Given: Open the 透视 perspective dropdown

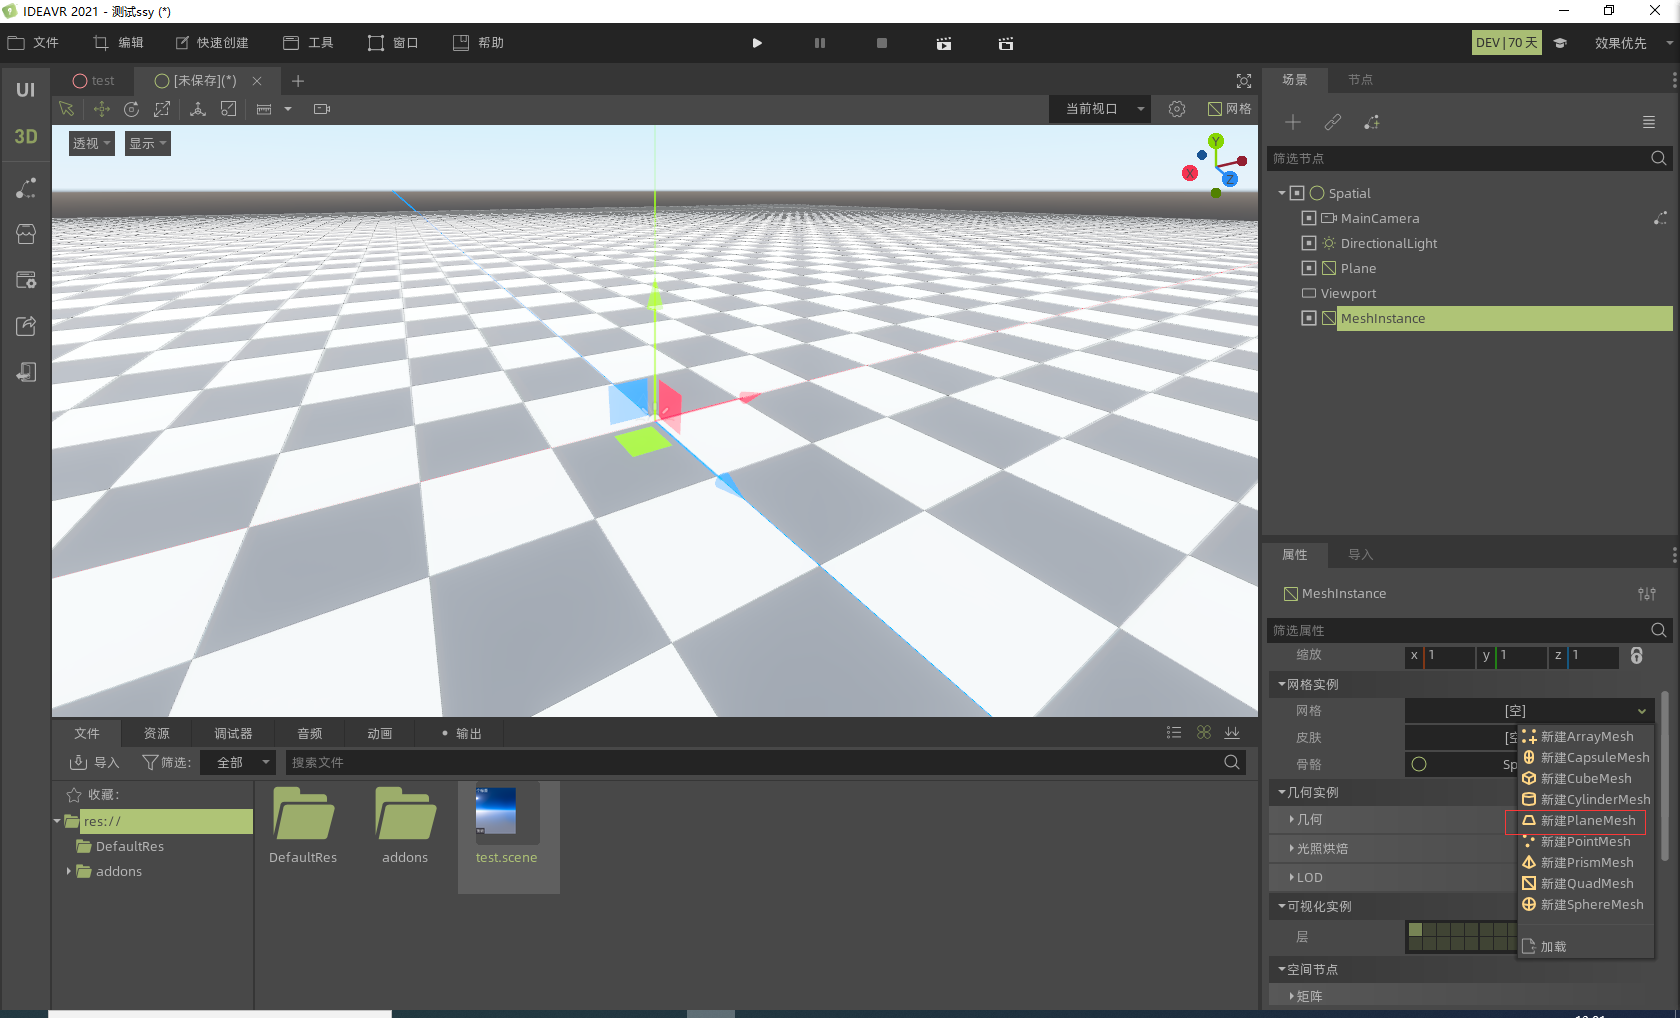Looking at the screenshot, I should click(91, 144).
